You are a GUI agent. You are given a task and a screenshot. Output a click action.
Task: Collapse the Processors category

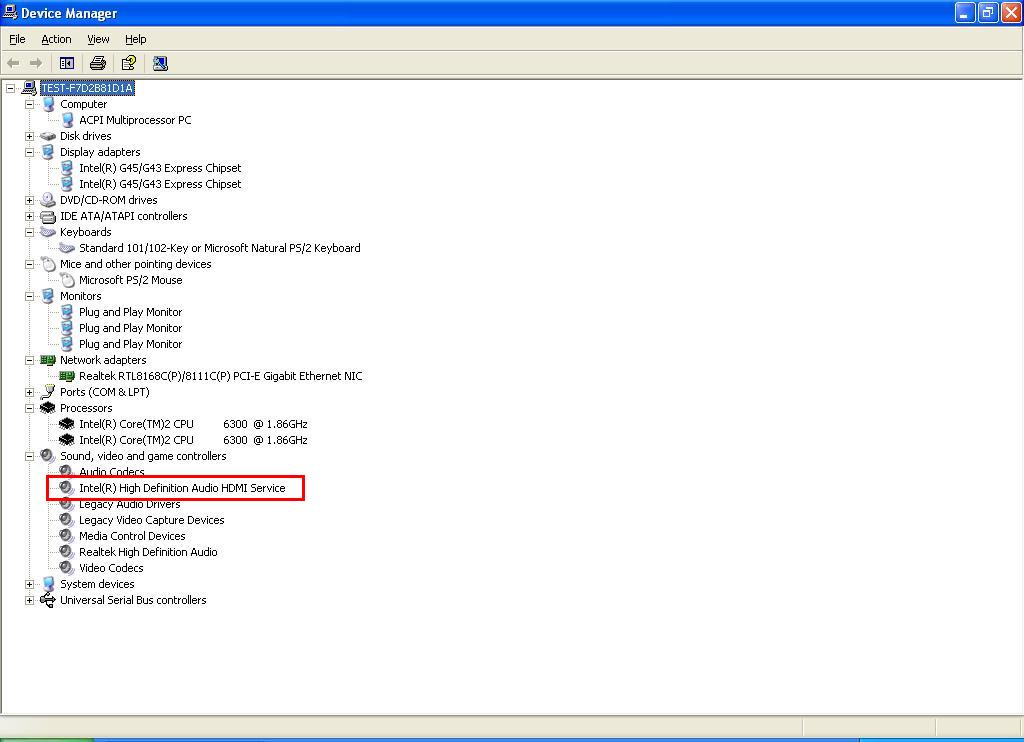[29, 408]
